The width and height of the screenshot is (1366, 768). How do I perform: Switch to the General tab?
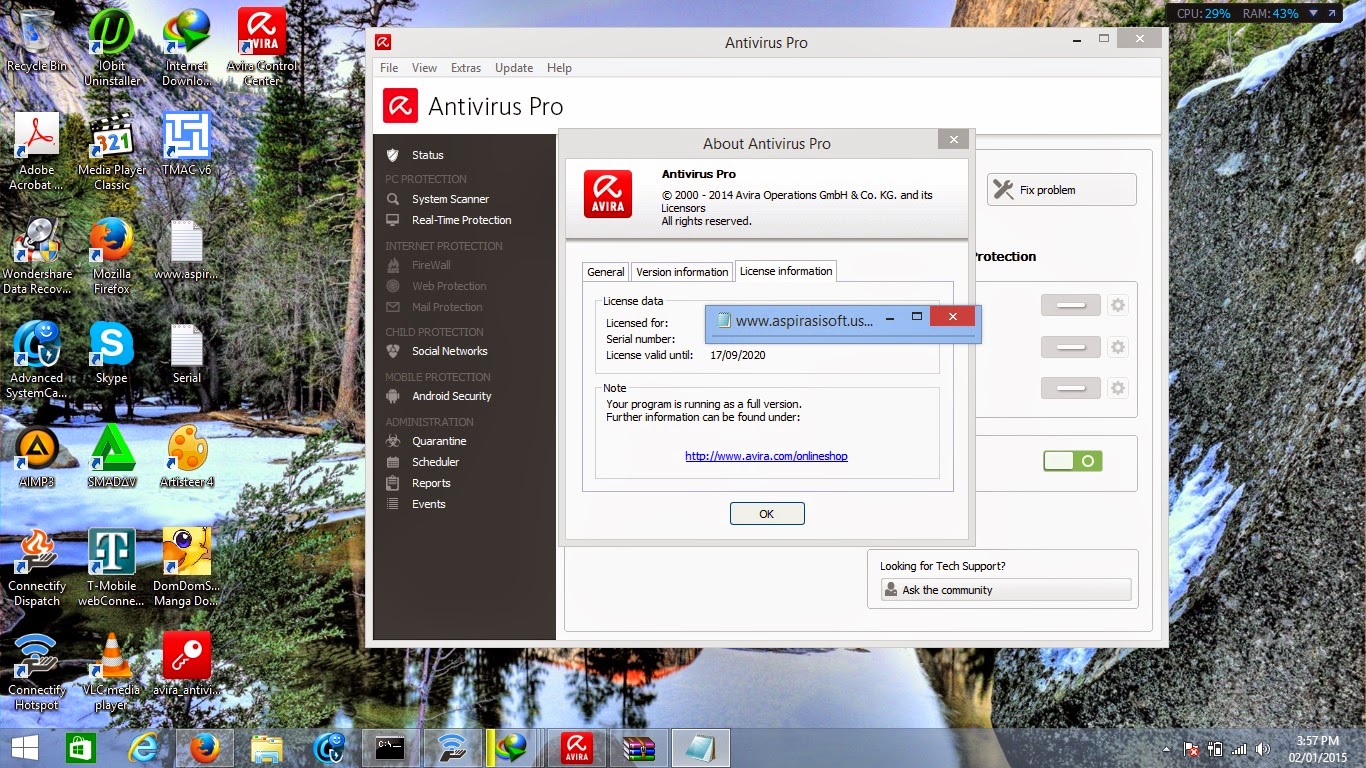click(606, 272)
